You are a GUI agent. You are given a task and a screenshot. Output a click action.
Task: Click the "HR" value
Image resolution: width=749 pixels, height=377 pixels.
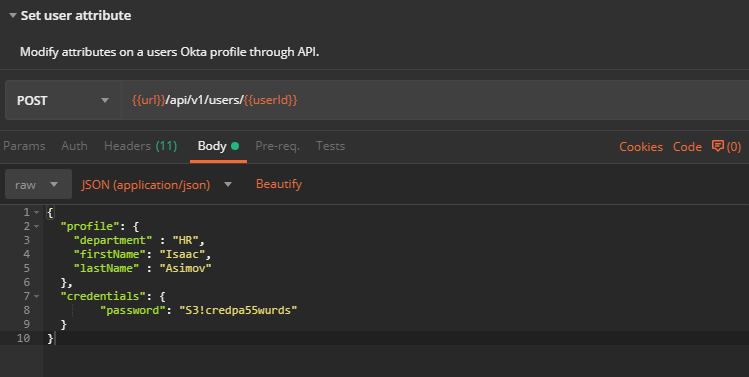(x=185, y=240)
